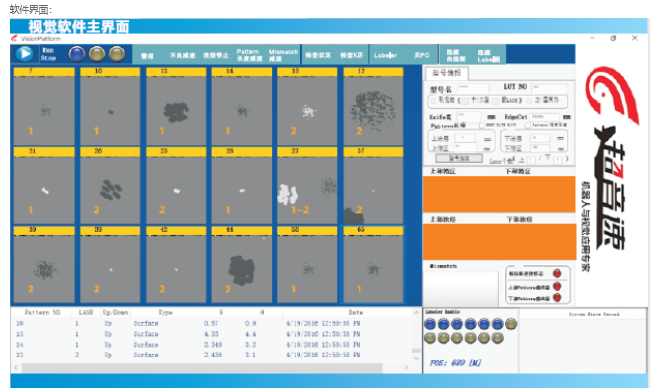Toggle the checkbox next to Pattern标母 field
Viewport: 654px width, 392px height.
click(x=481, y=126)
